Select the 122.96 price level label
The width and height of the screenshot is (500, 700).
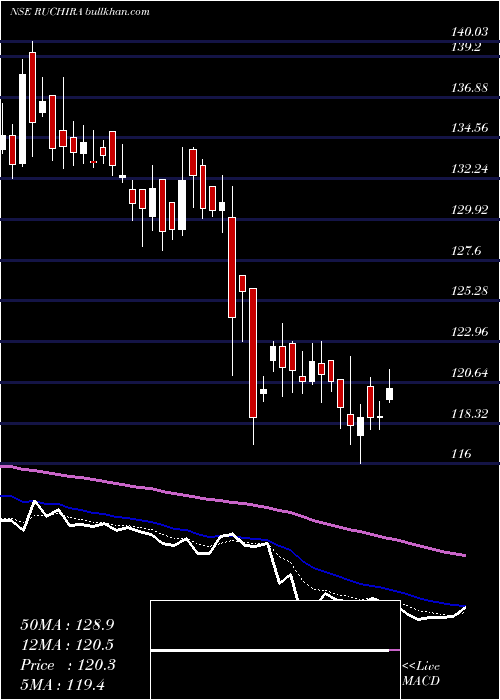coord(470,332)
